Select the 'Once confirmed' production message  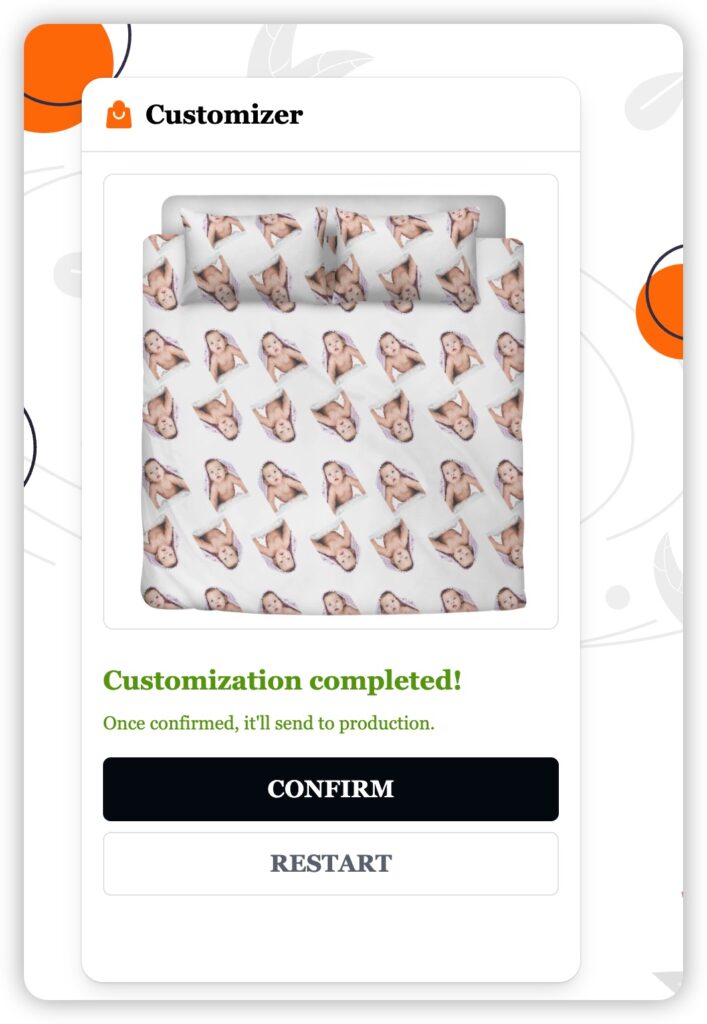pos(268,723)
